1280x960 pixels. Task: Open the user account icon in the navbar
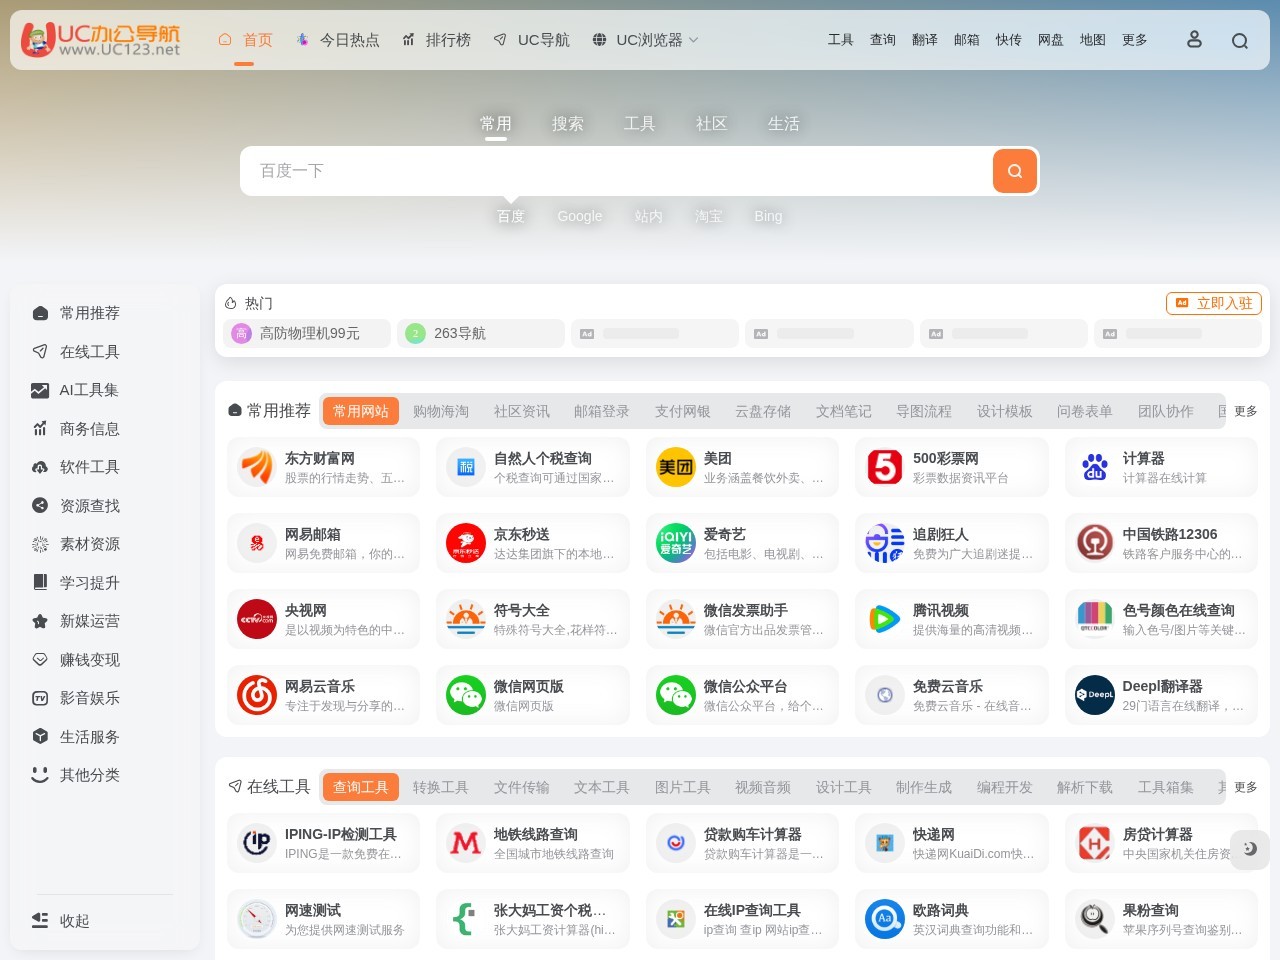[x=1194, y=40]
